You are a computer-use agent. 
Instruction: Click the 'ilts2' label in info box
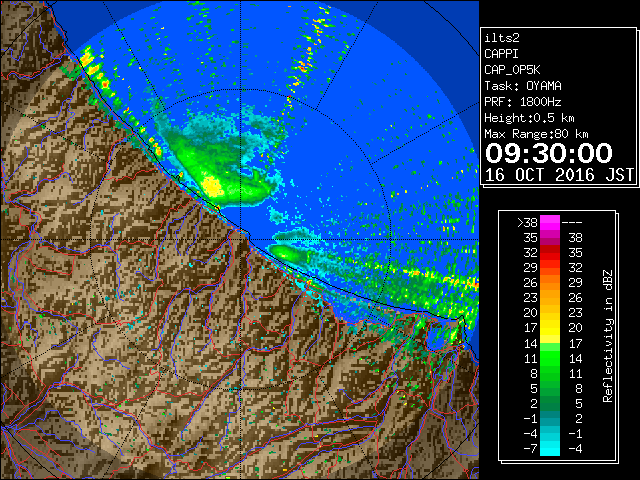[502, 38]
